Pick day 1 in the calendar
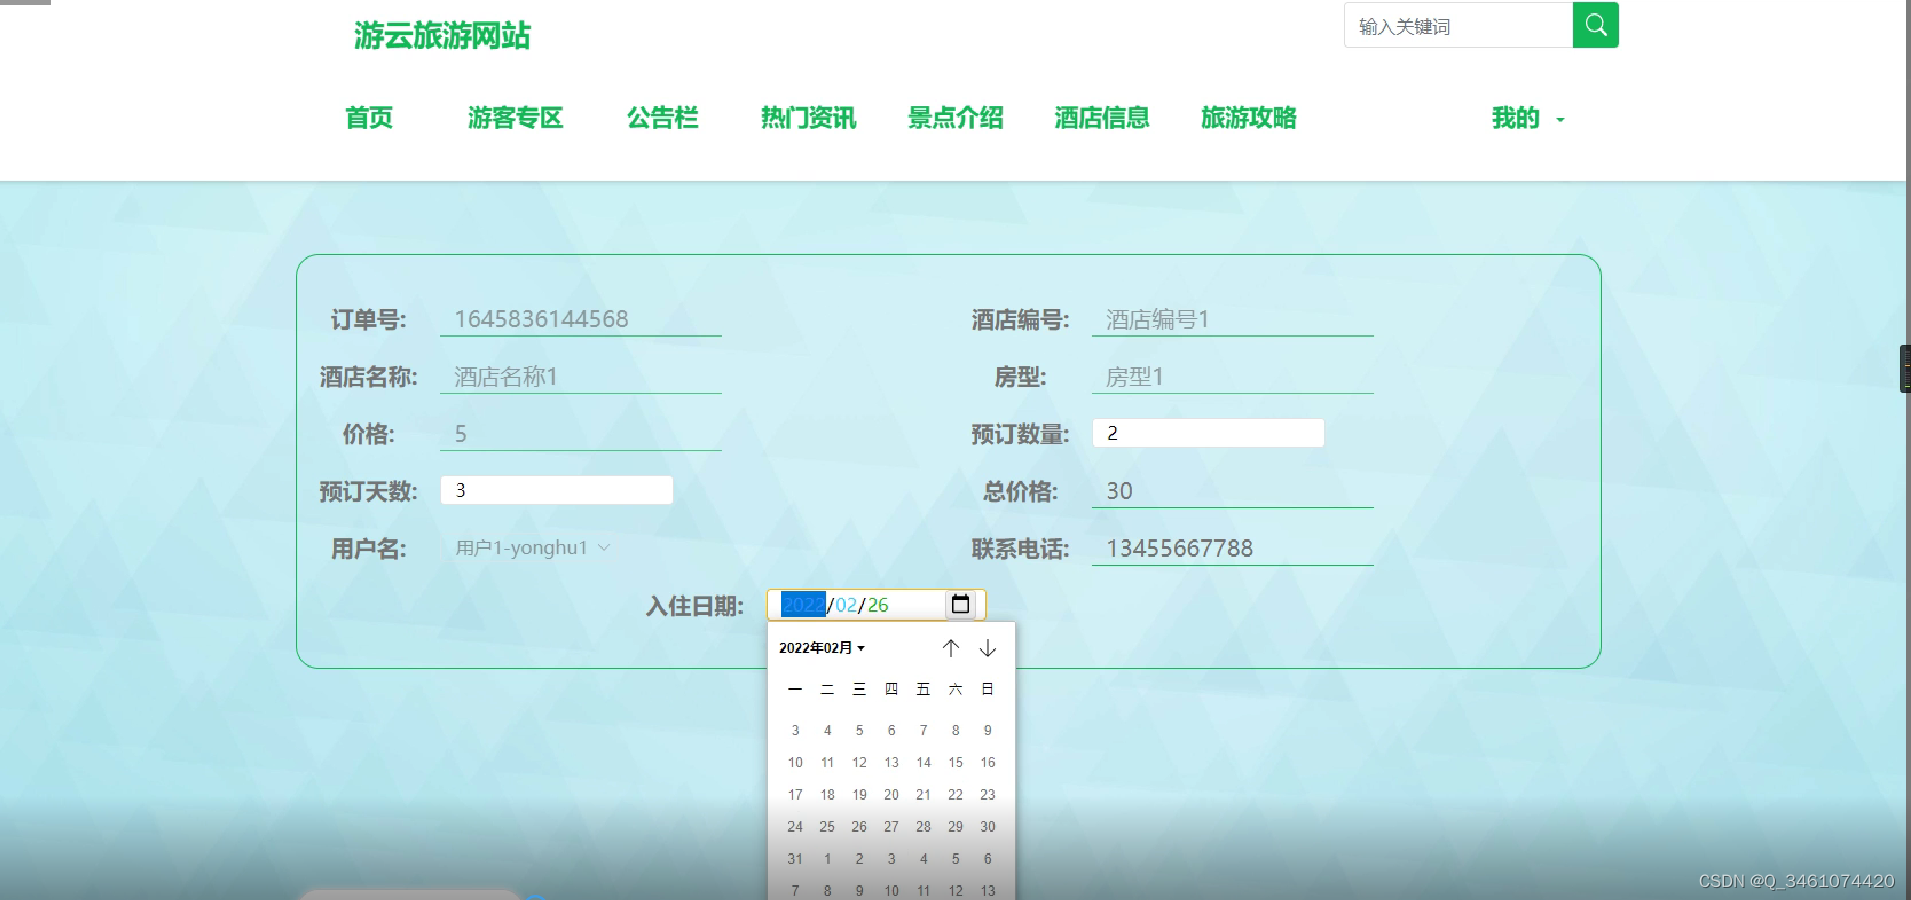Screen dimensions: 1911x900 coord(827,858)
